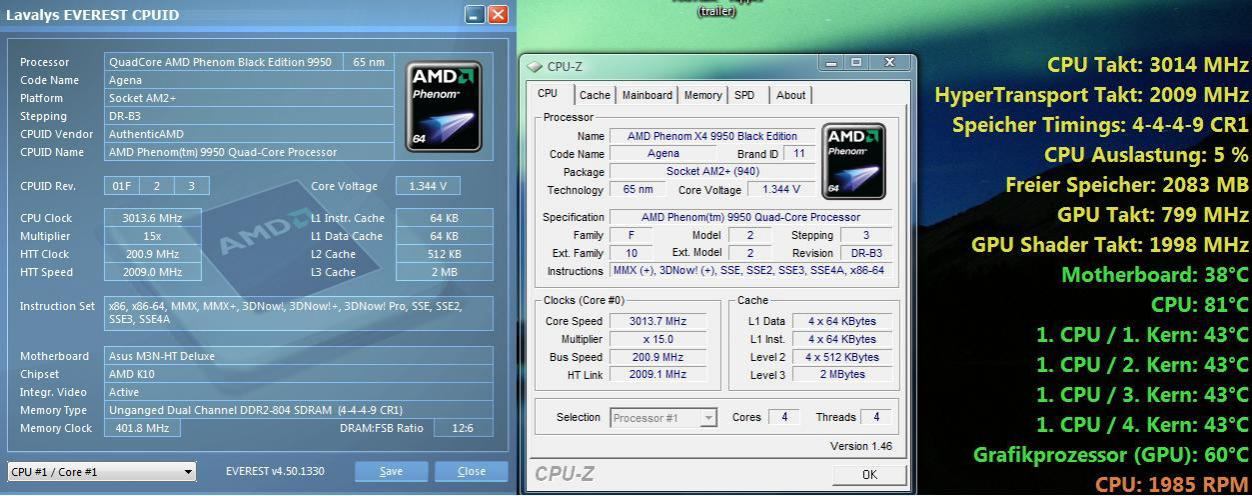1252x496 pixels.
Task: Click the Motherboard 38°C readout
Action: coord(1155,275)
